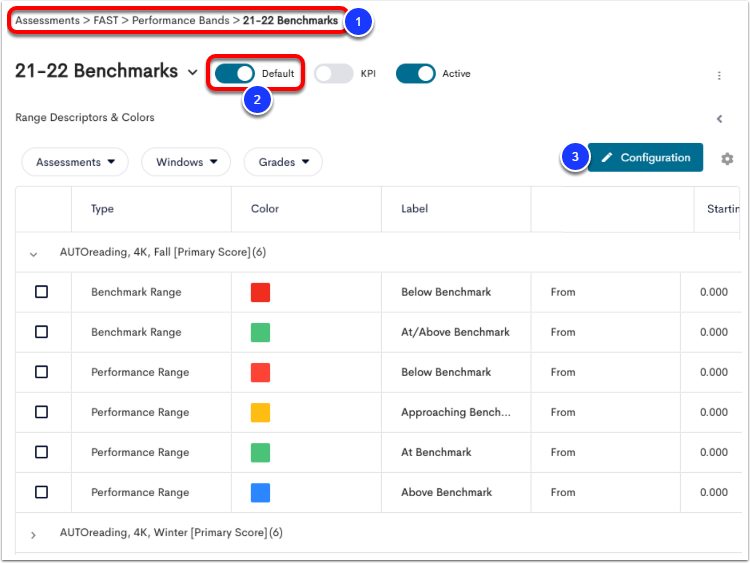The width and height of the screenshot is (750, 563).
Task: Open the Grades filter dropdown
Action: point(283,162)
